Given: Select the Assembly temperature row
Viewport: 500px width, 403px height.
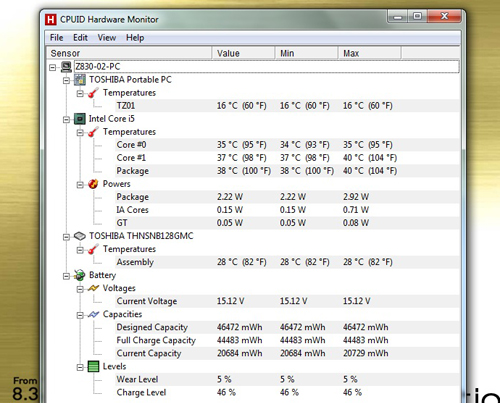Looking at the screenshot, I should 287,262.
